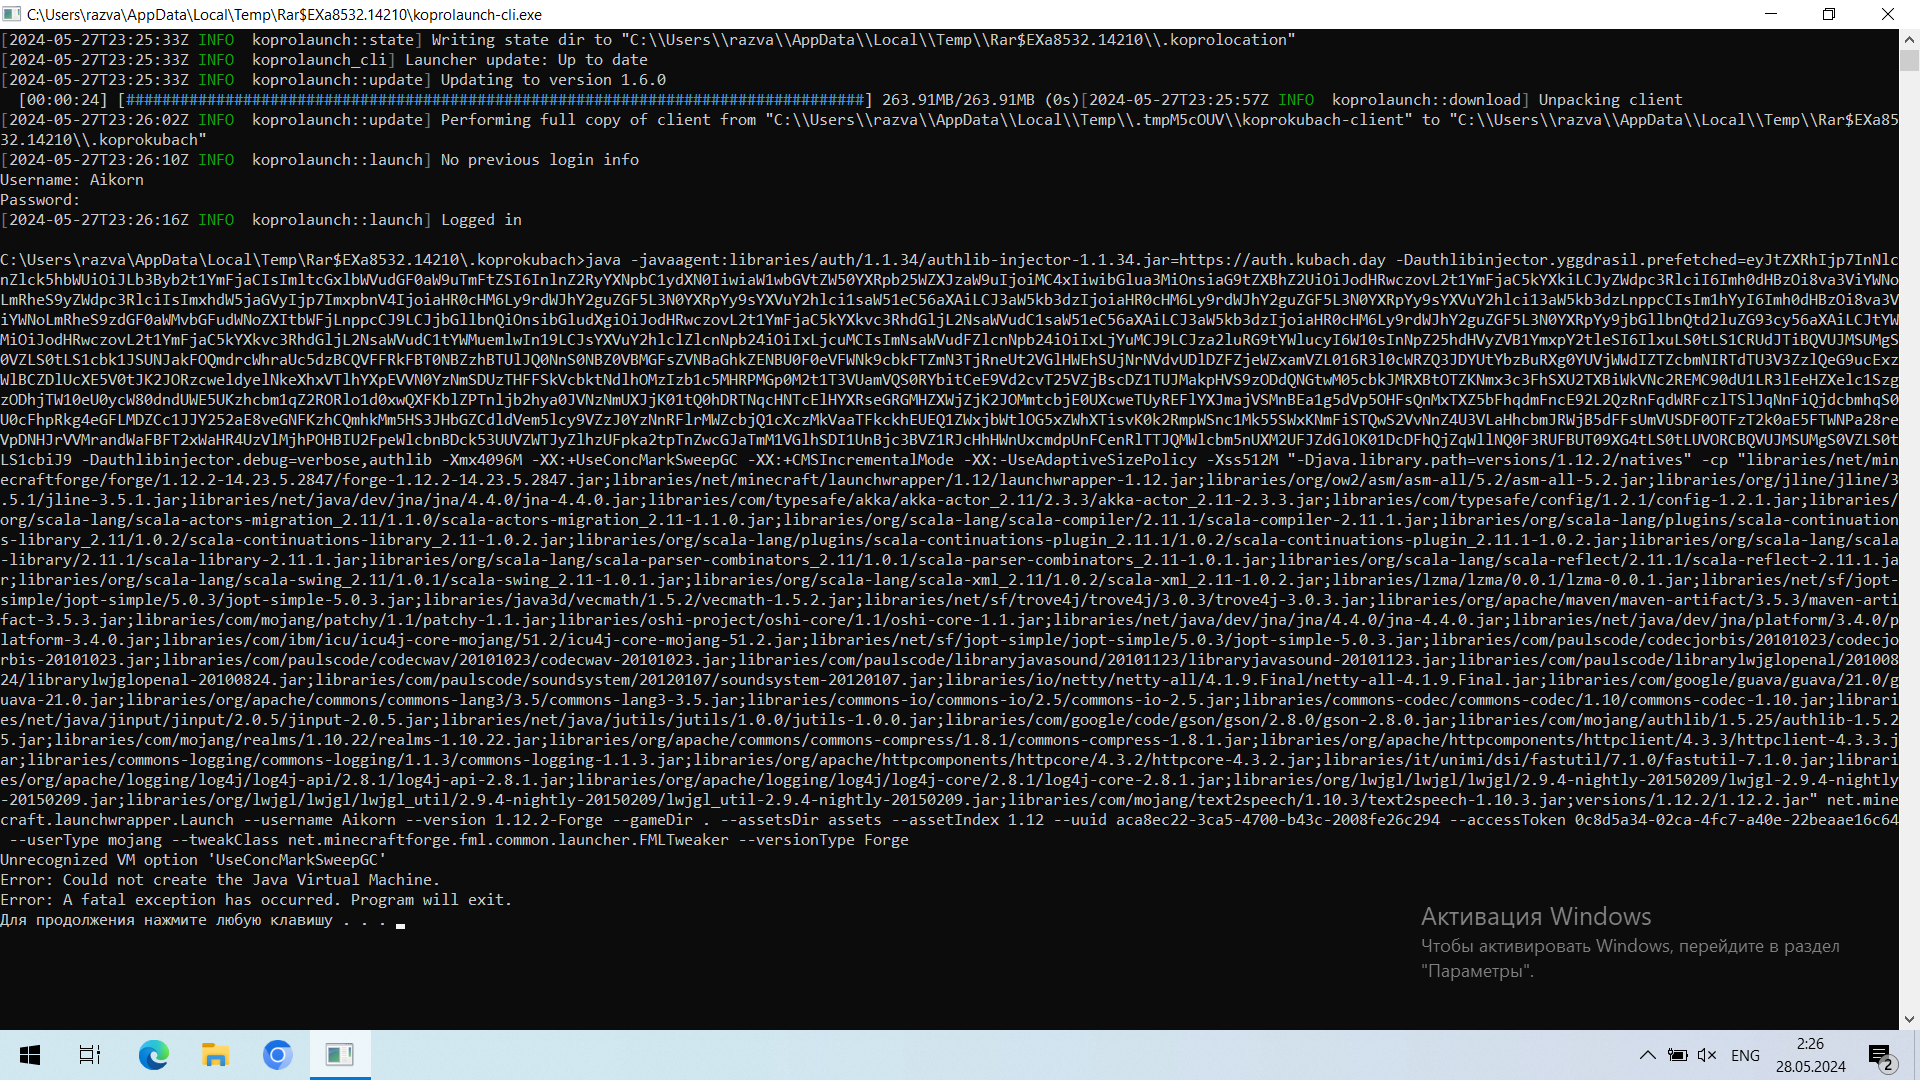Select the koprolaunch console taskbar icon
1920x1080 pixels.
340,1055
